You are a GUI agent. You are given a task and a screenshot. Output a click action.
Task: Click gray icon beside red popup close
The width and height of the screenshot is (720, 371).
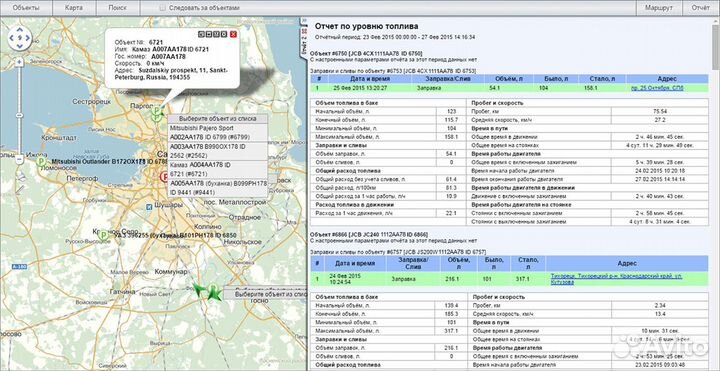224,34
